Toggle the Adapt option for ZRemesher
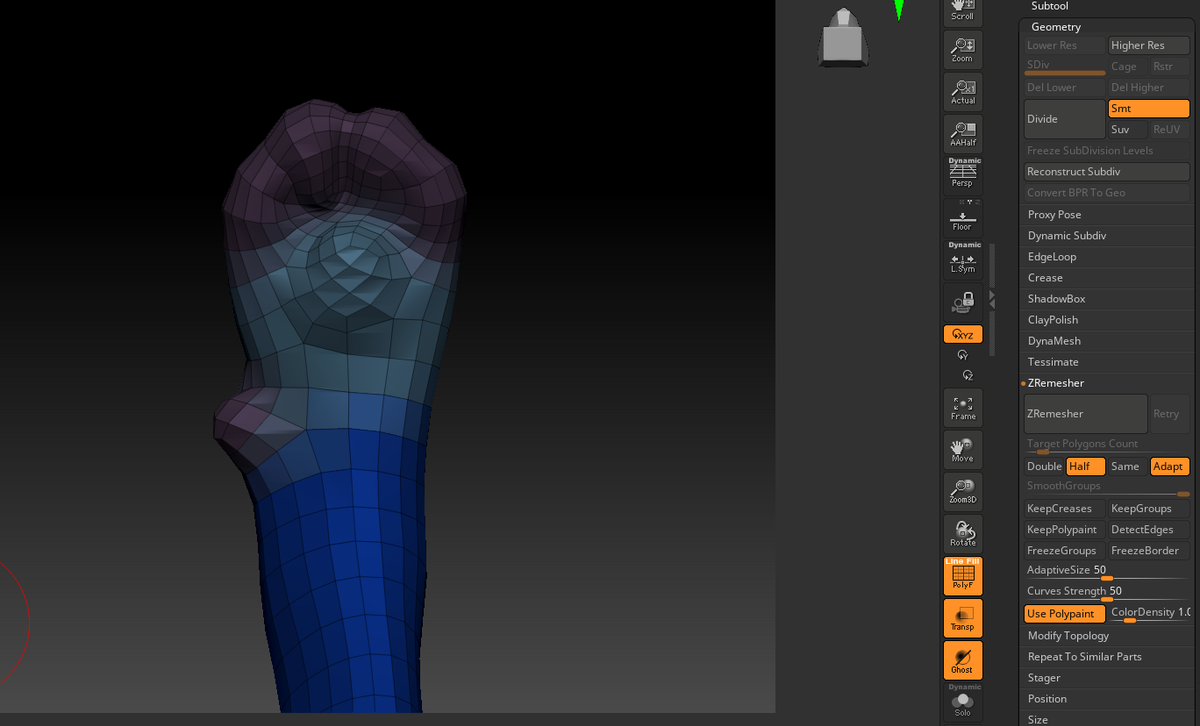Screen dimensions: 1200x726 (x=1169, y=466)
